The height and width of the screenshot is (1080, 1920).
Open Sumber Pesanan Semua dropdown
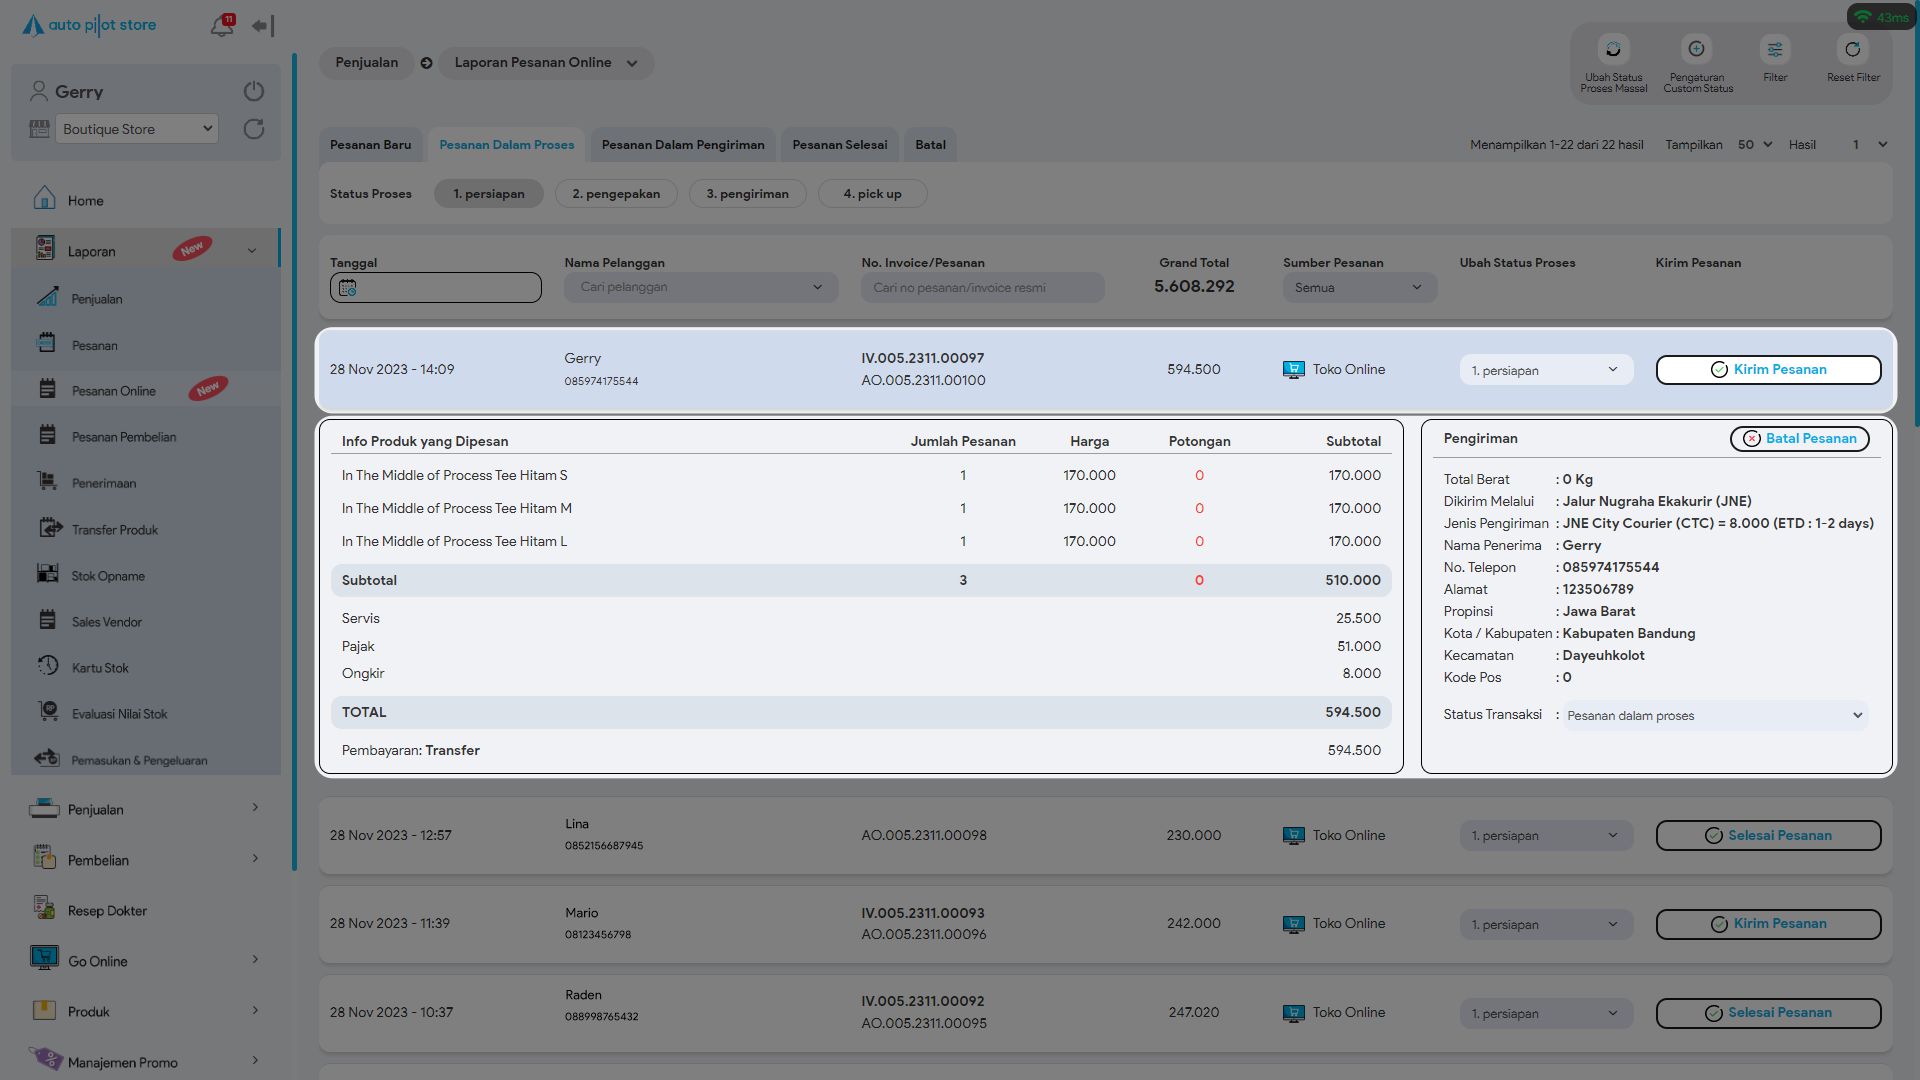tap(1359, 288)
